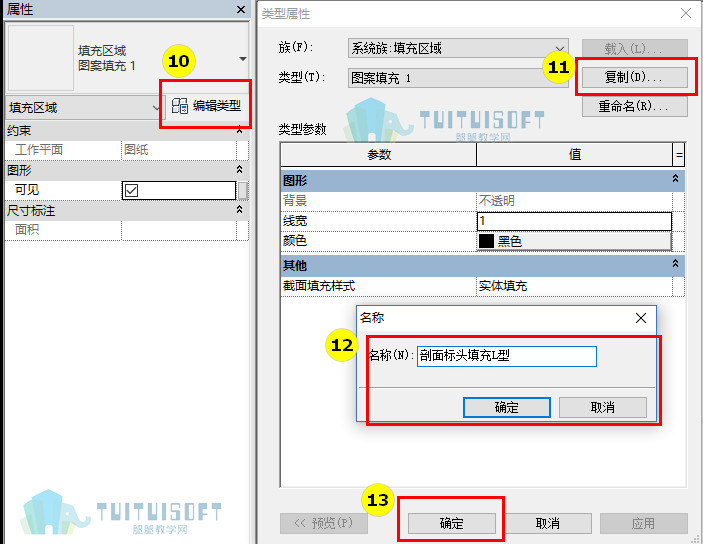Close the 名称 dialog with X
Image resolution: width=703 pixels, height=544 pixels.
click(641, 318)
